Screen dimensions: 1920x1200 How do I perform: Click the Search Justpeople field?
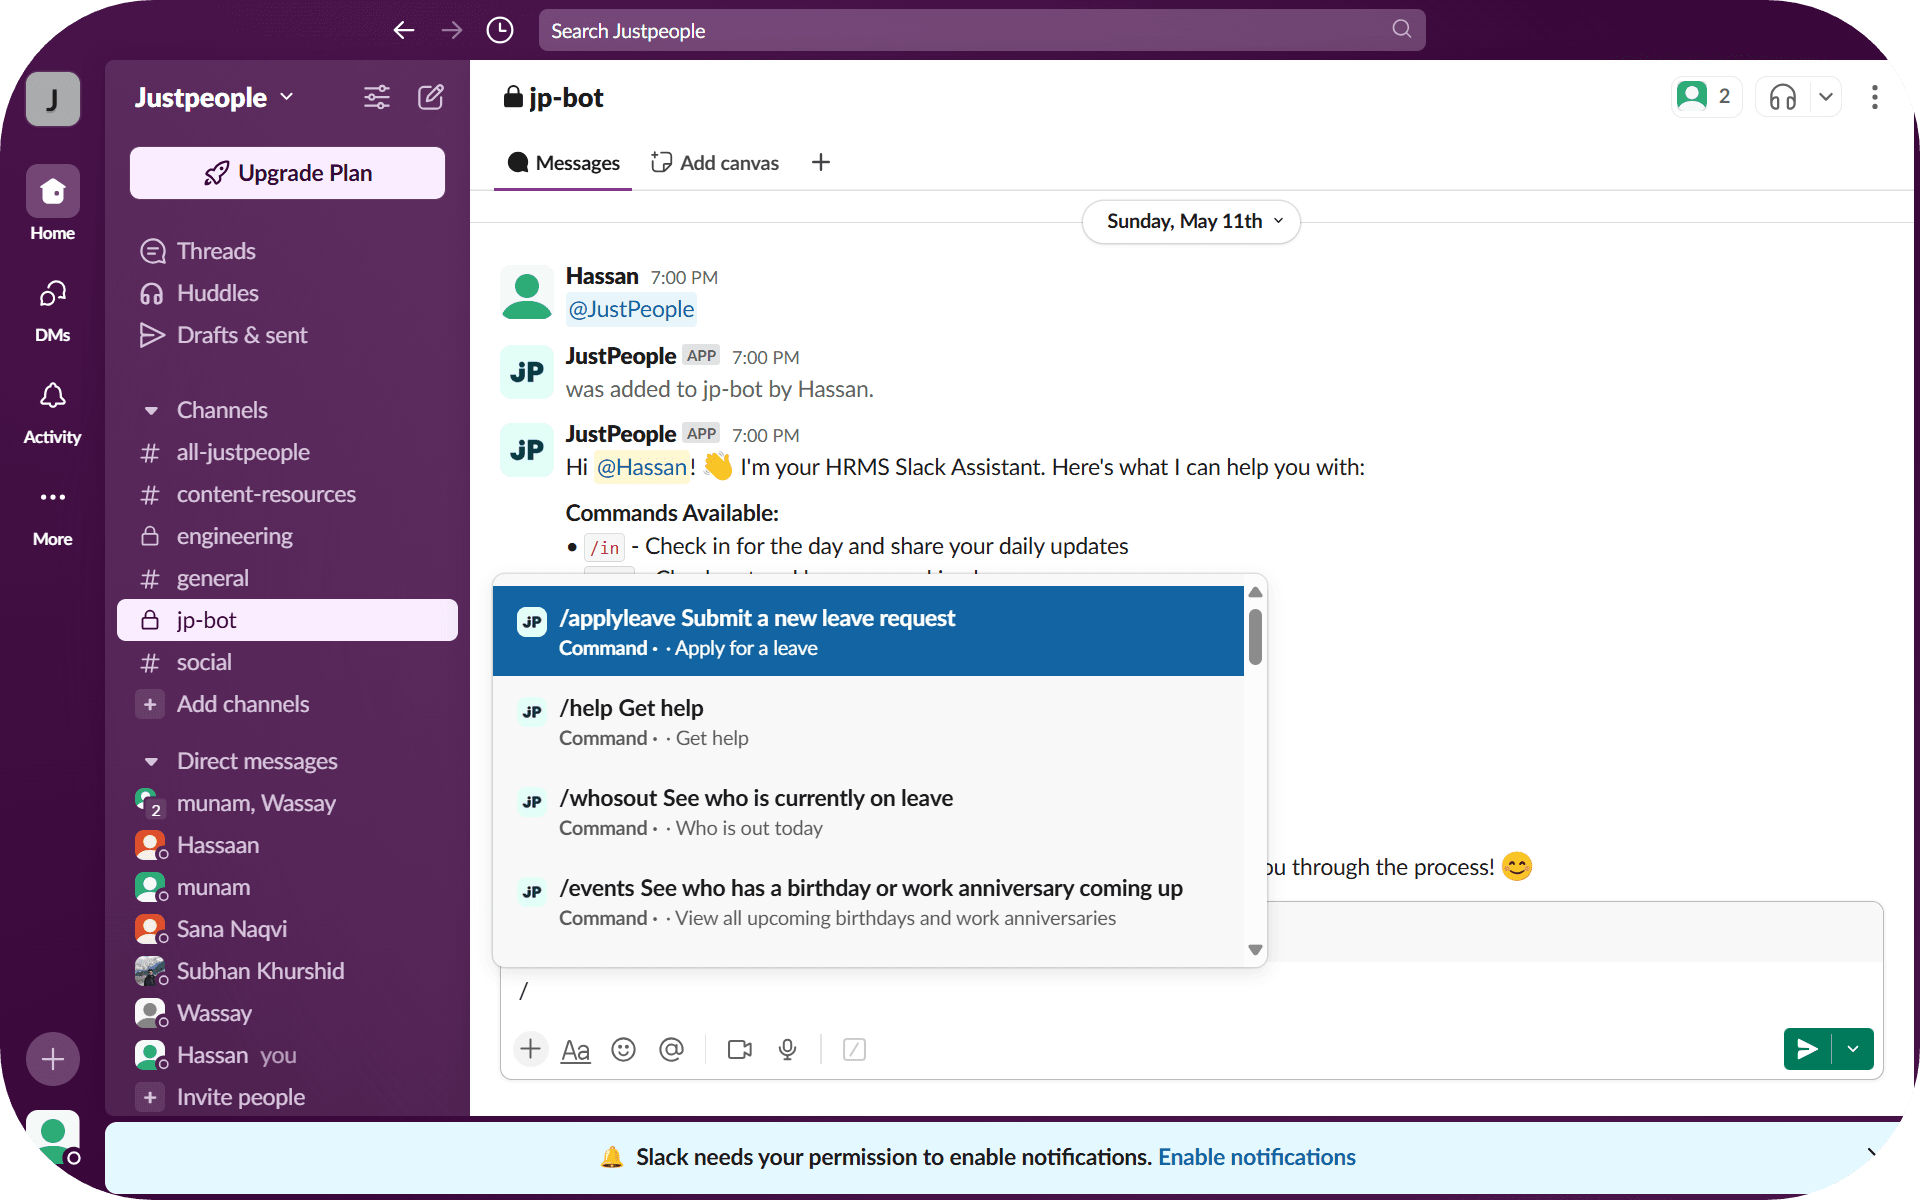coord(981,30)
